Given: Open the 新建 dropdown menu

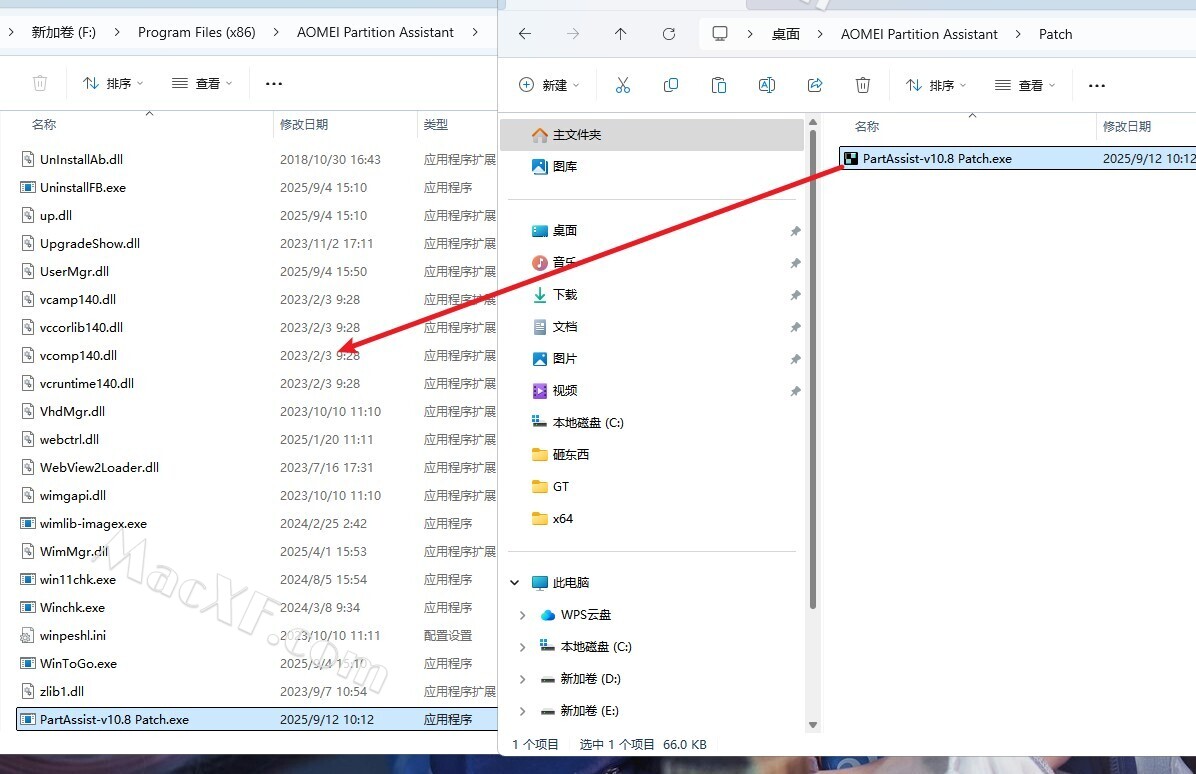Looking at the screenshot, I should point(549,85).
